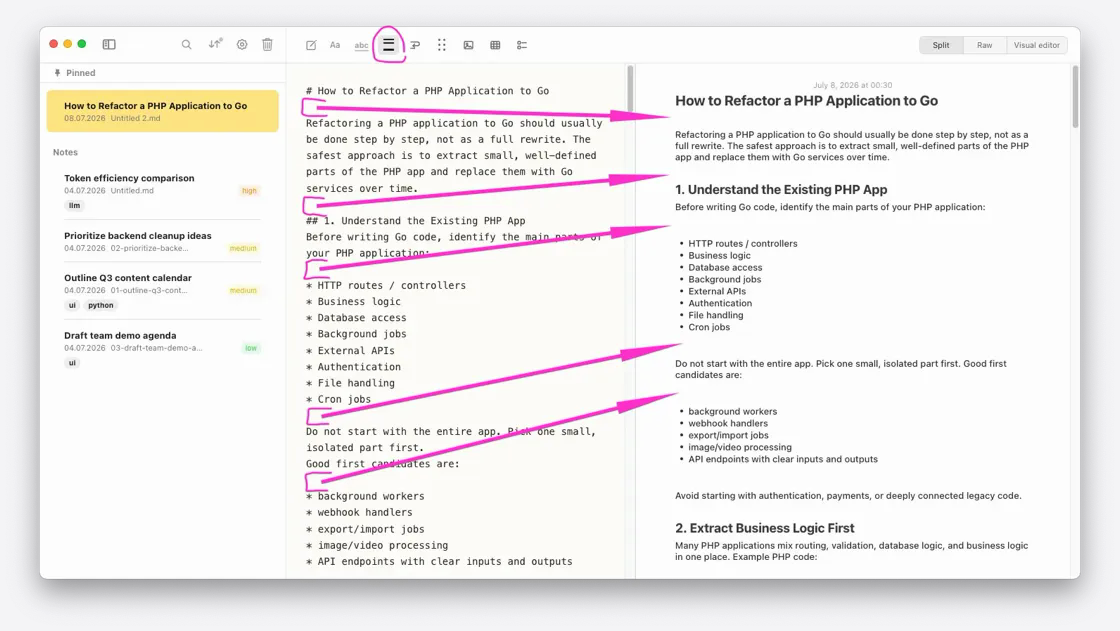Click the '* Cron jobs' source line
Screen dimensions: 1120x631
coord(339,399)
